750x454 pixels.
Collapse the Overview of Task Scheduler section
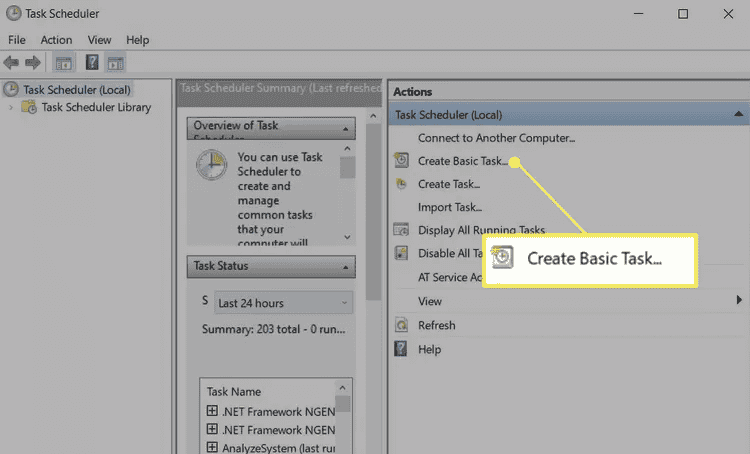point(345,129)
